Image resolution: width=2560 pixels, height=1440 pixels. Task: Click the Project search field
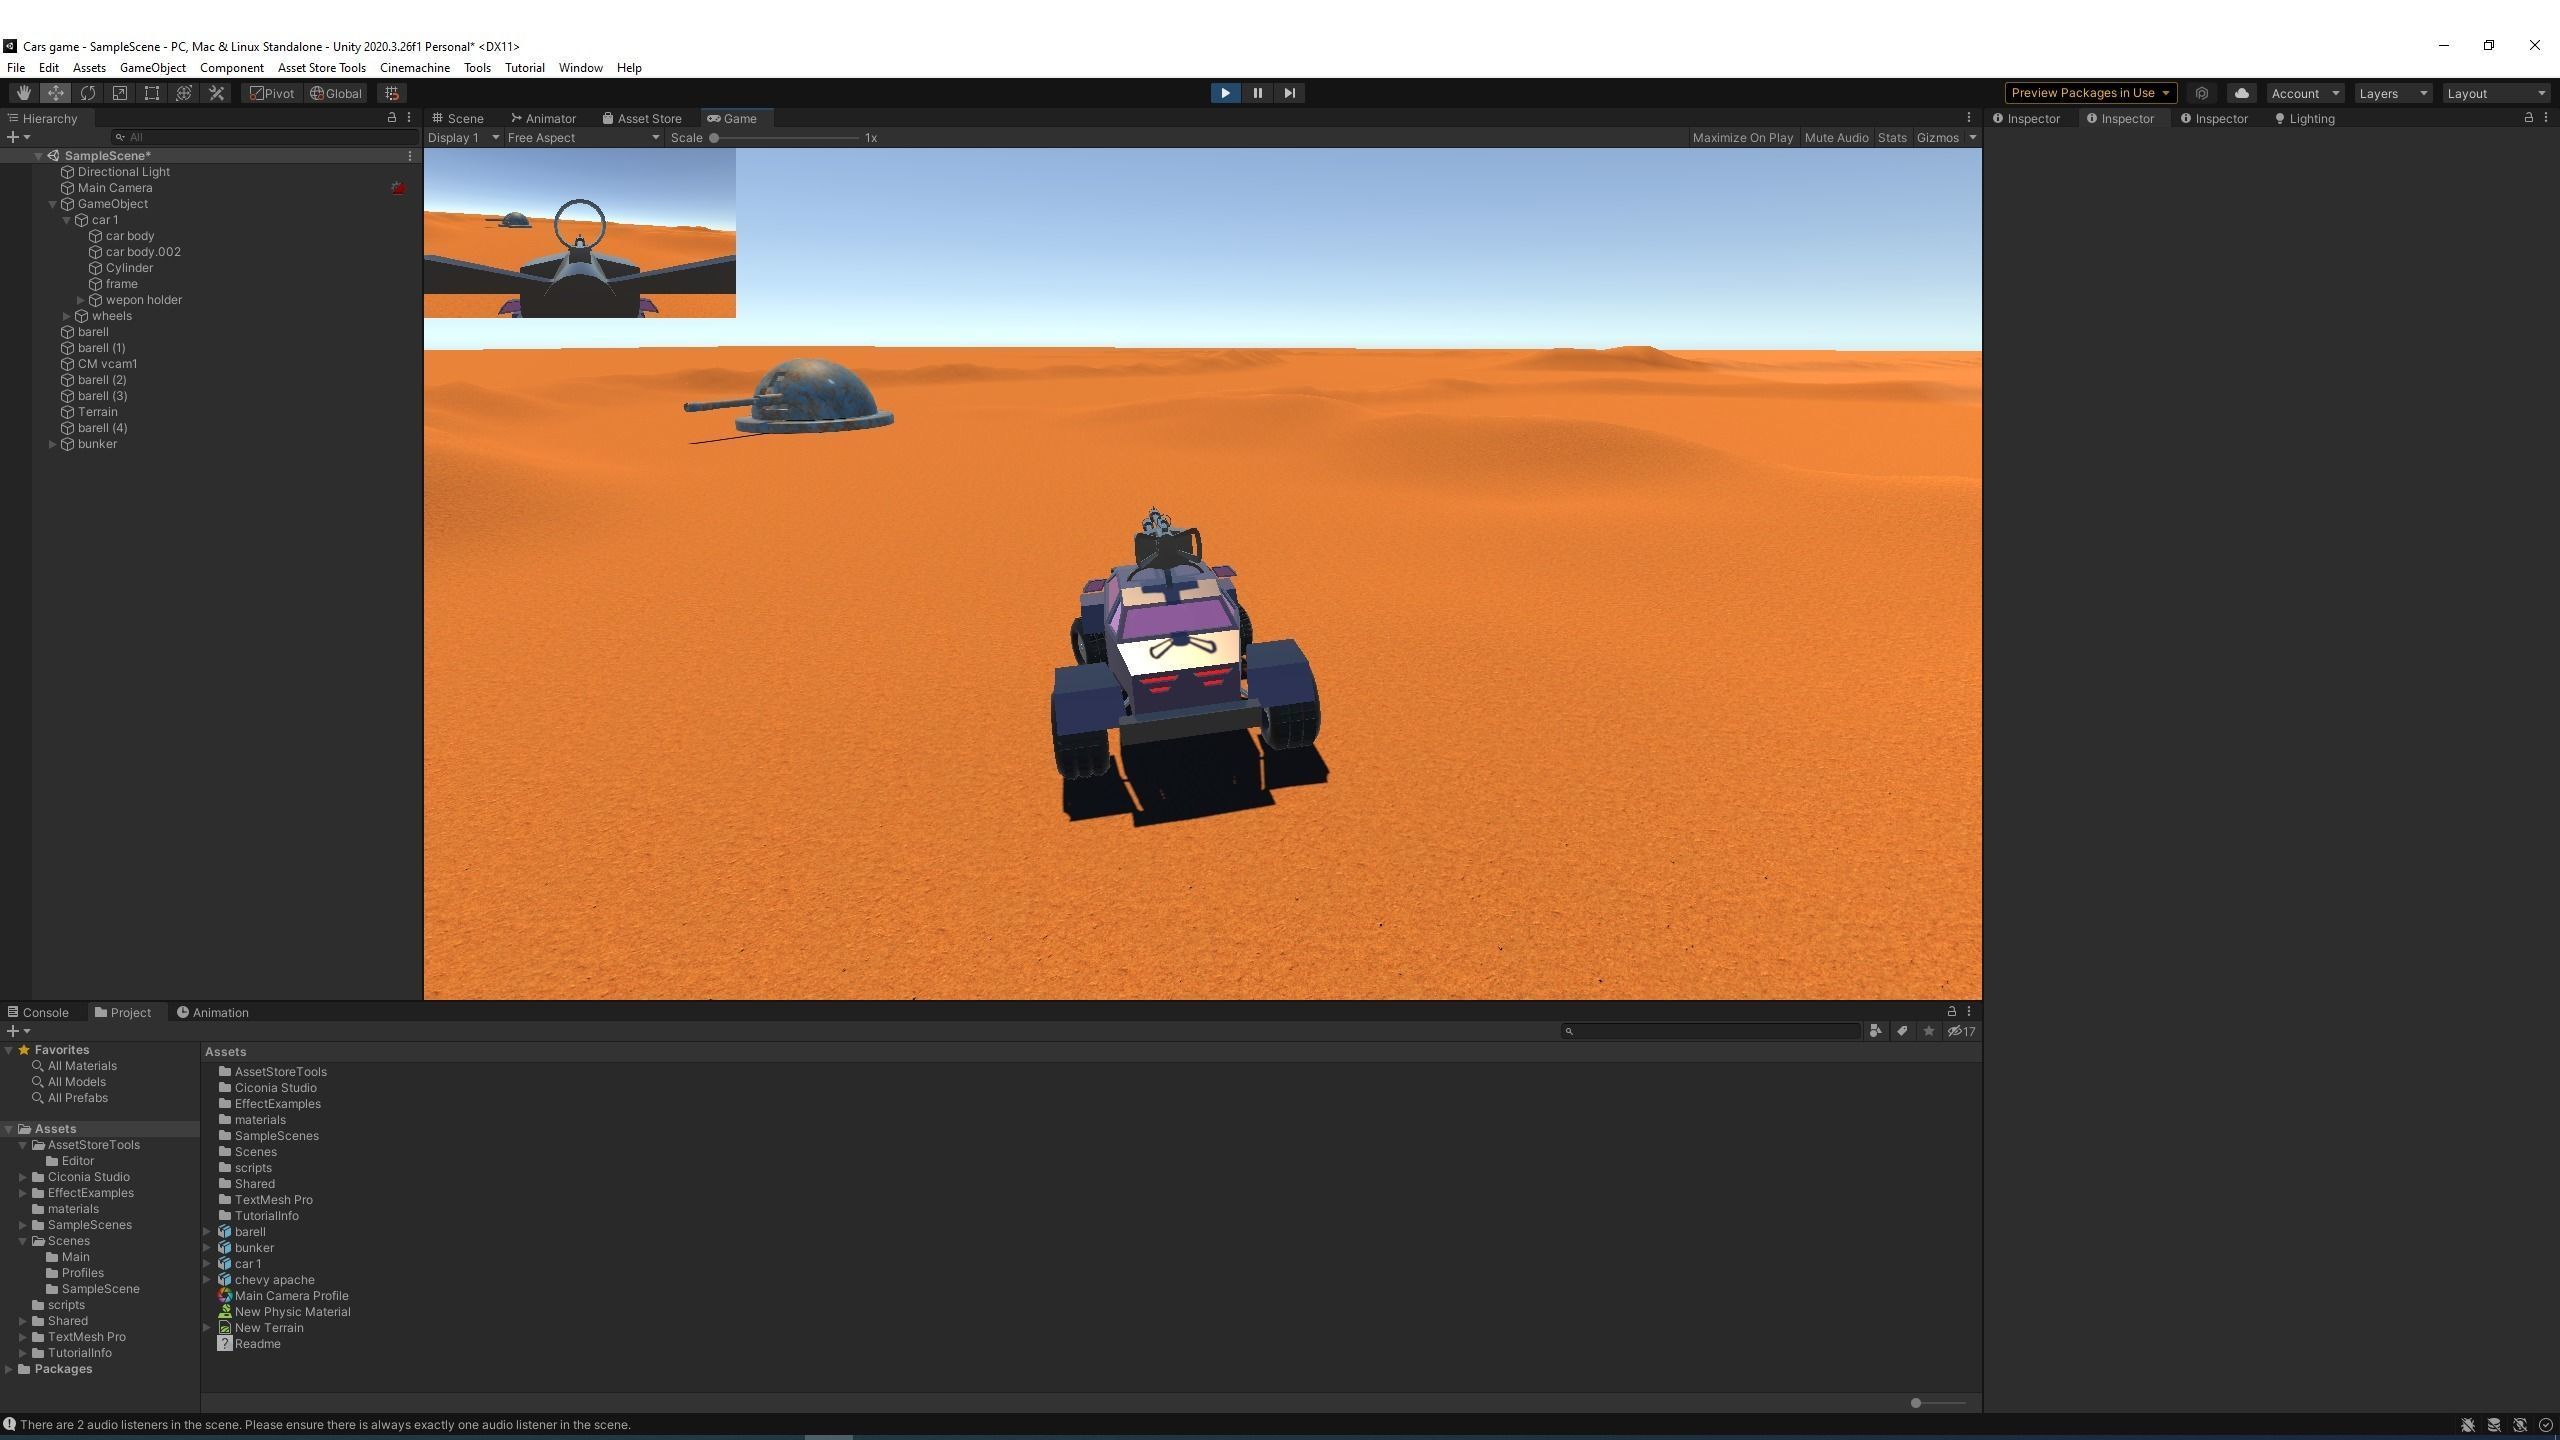[x=1711, y=1031]
